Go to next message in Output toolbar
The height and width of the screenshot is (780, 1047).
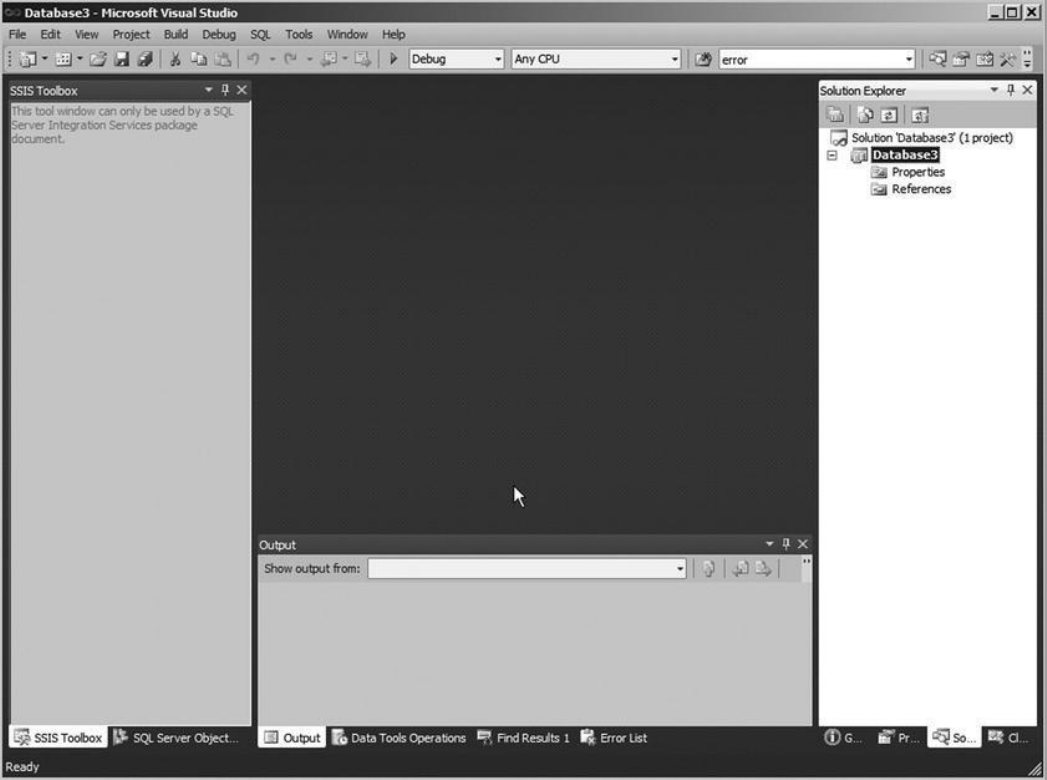coord(763,568)
